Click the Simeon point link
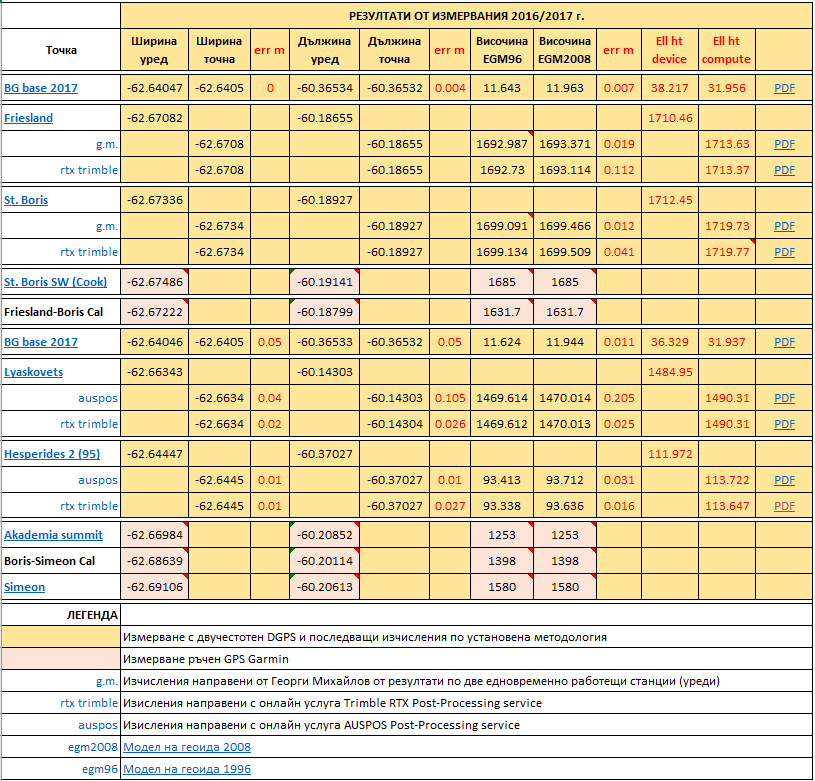Viewport: 815px width, 781px height. click(25, 587)
